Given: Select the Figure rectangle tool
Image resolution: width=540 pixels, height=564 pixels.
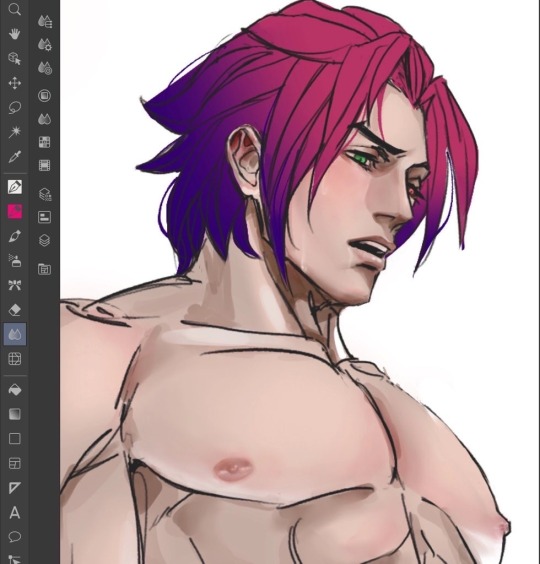Looking at the screenshot, I should point(14,439).
